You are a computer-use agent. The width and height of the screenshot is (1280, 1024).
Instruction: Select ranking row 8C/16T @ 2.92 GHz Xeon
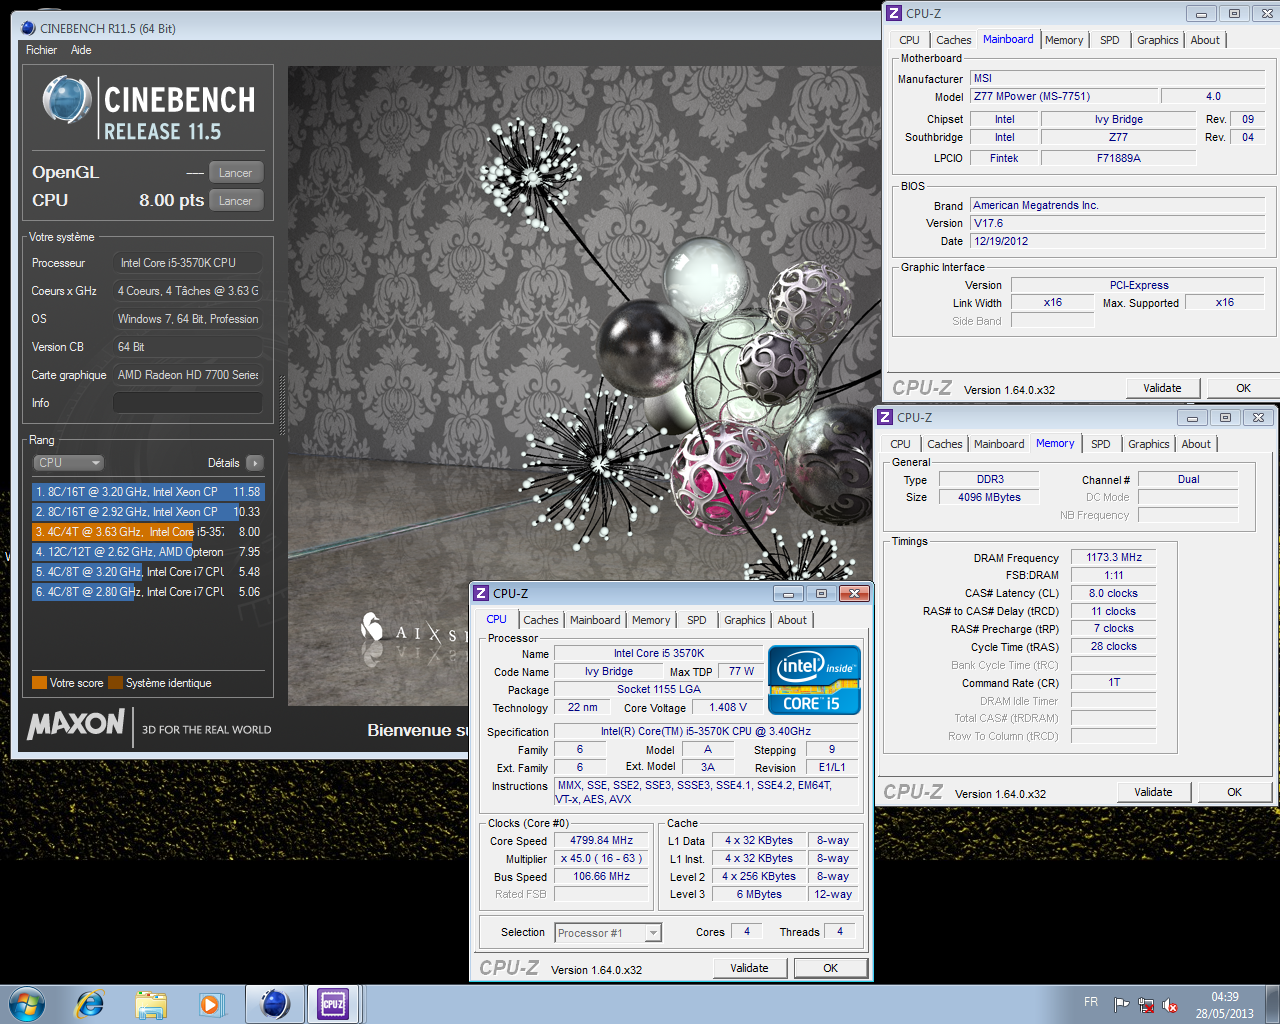[x=148, y=512]
